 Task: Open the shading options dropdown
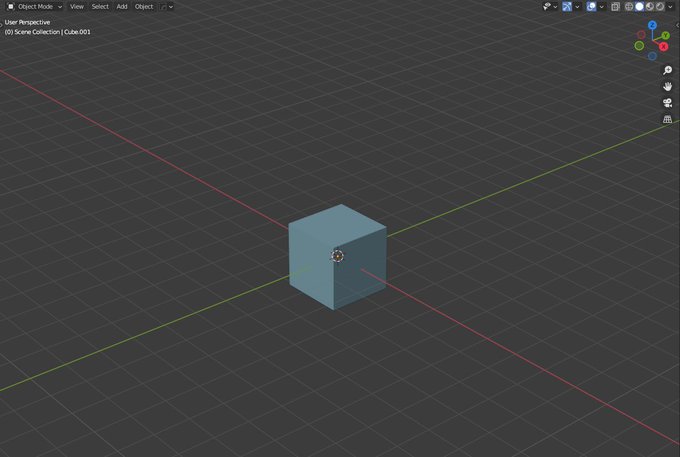point(670,7)
